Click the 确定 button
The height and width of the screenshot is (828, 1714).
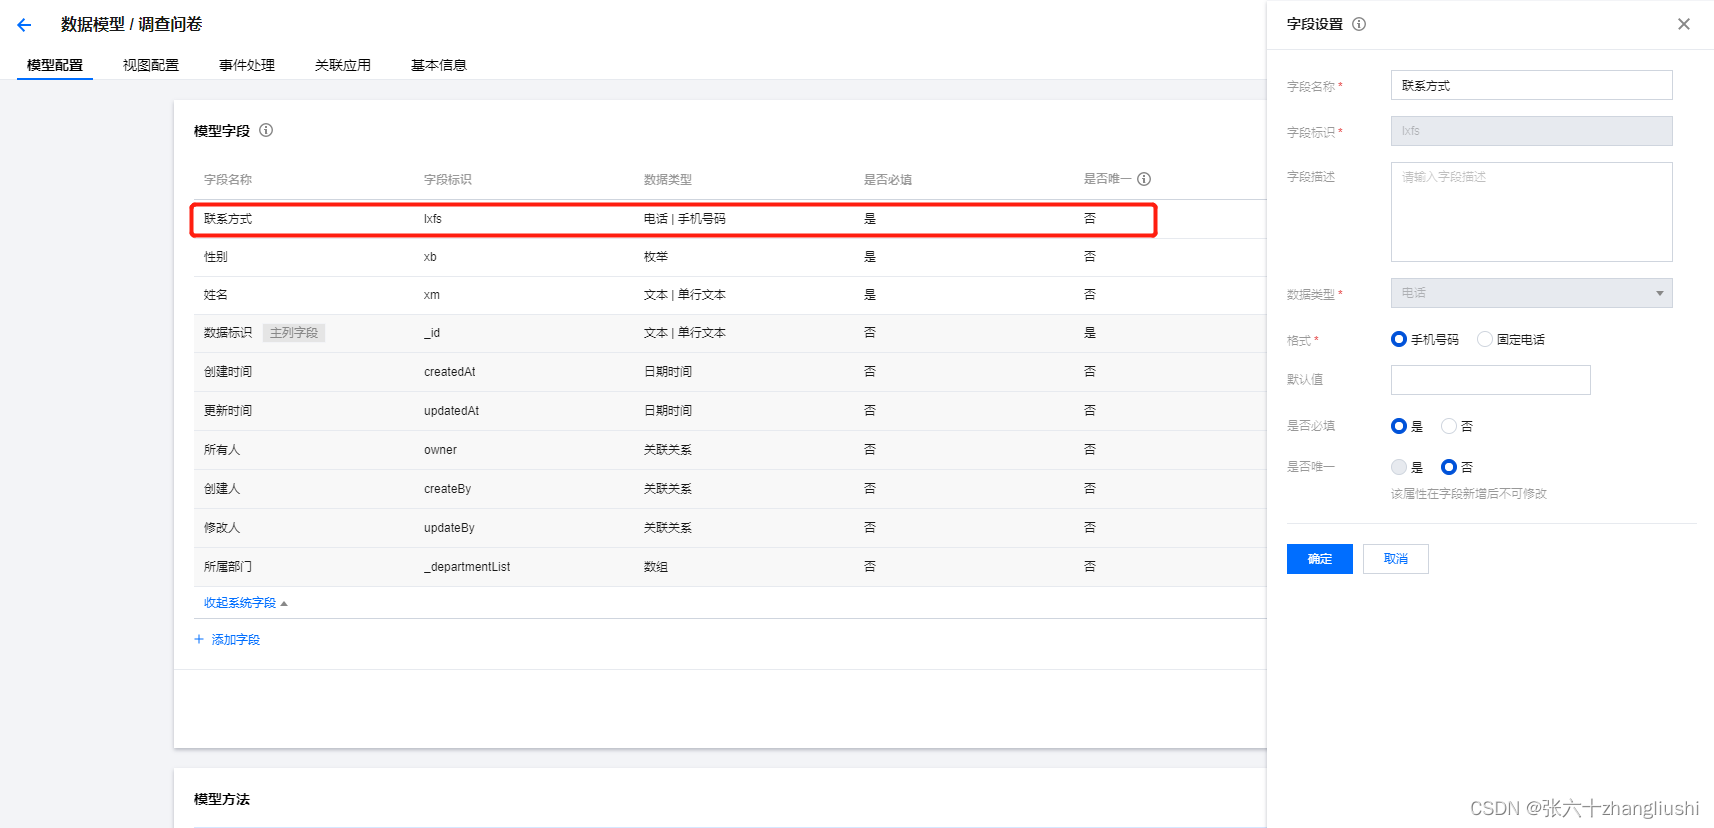click(x=1320, y=559)
